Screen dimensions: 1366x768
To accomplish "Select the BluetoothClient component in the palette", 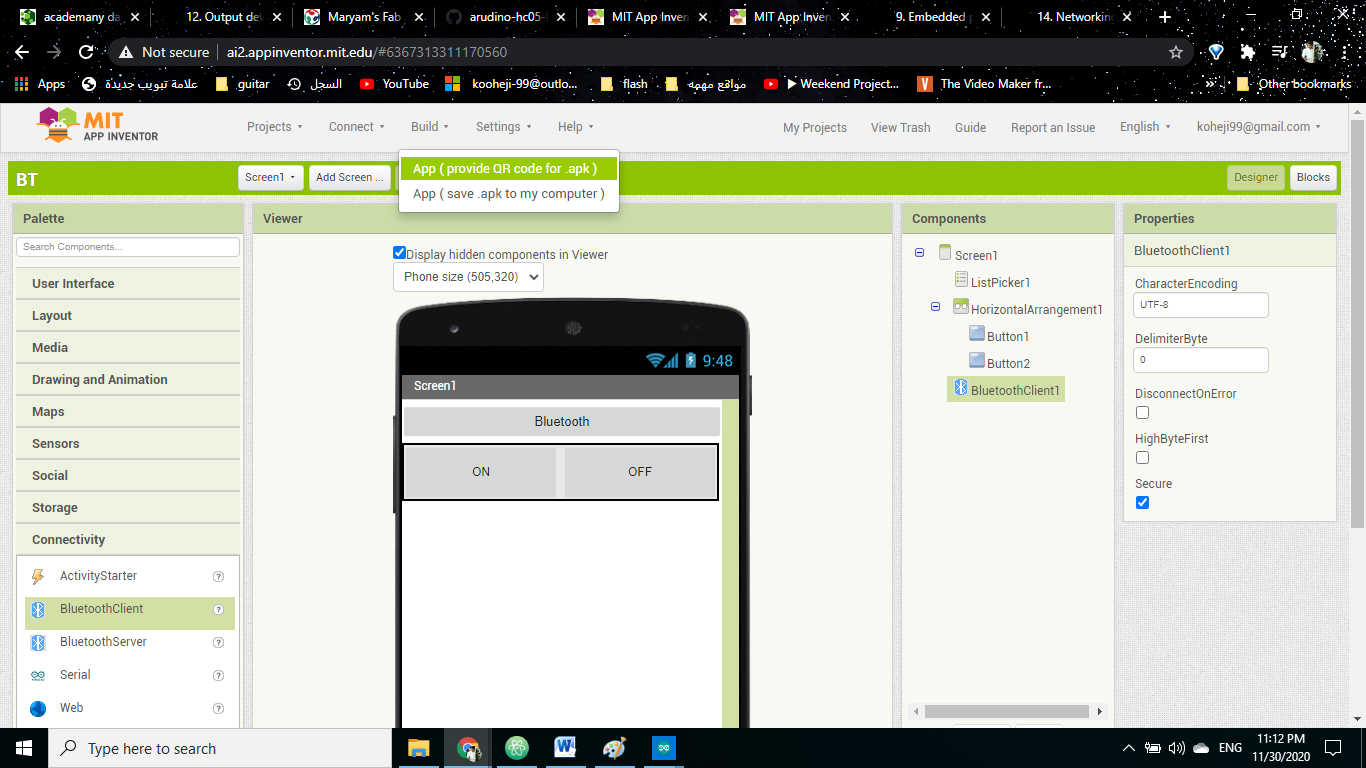I will click(100, 608).
